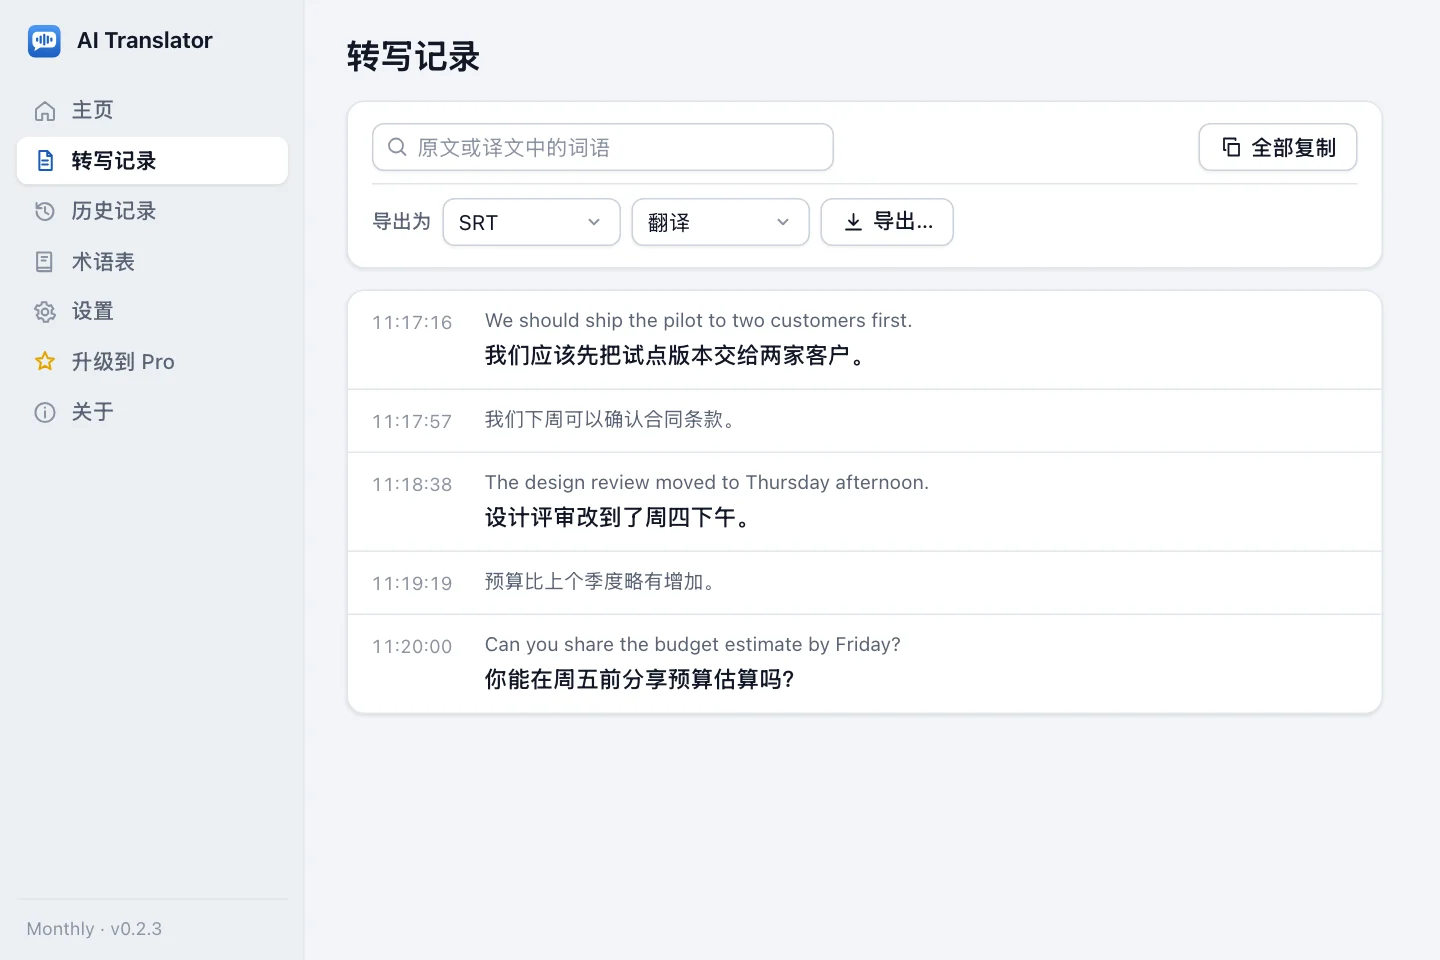The width and height of the screenshot is (1440, 960).
Task: Click the glossary icon beside 术语表
Action: [45, 262]
